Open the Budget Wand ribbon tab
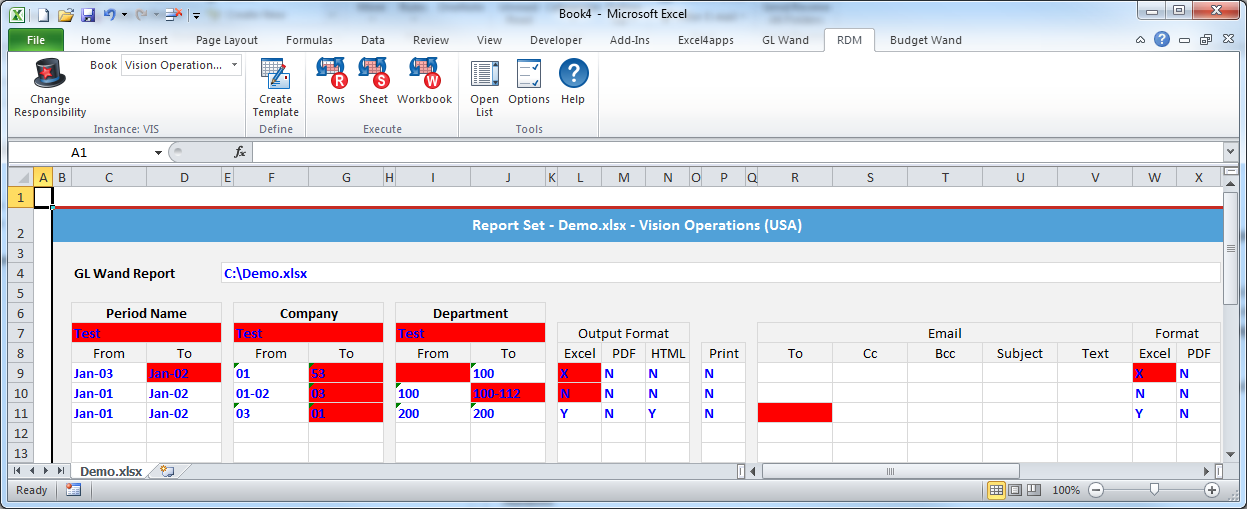This screenshot has width=1247, height=509. 925,40
